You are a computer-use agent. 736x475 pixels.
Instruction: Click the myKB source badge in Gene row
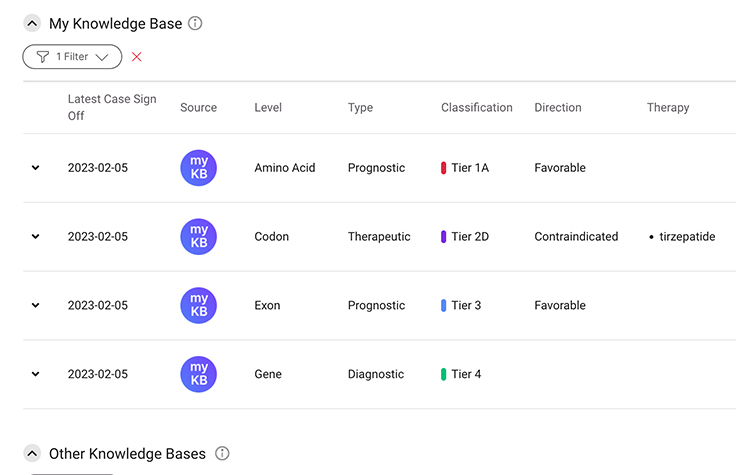click(198, 374)
